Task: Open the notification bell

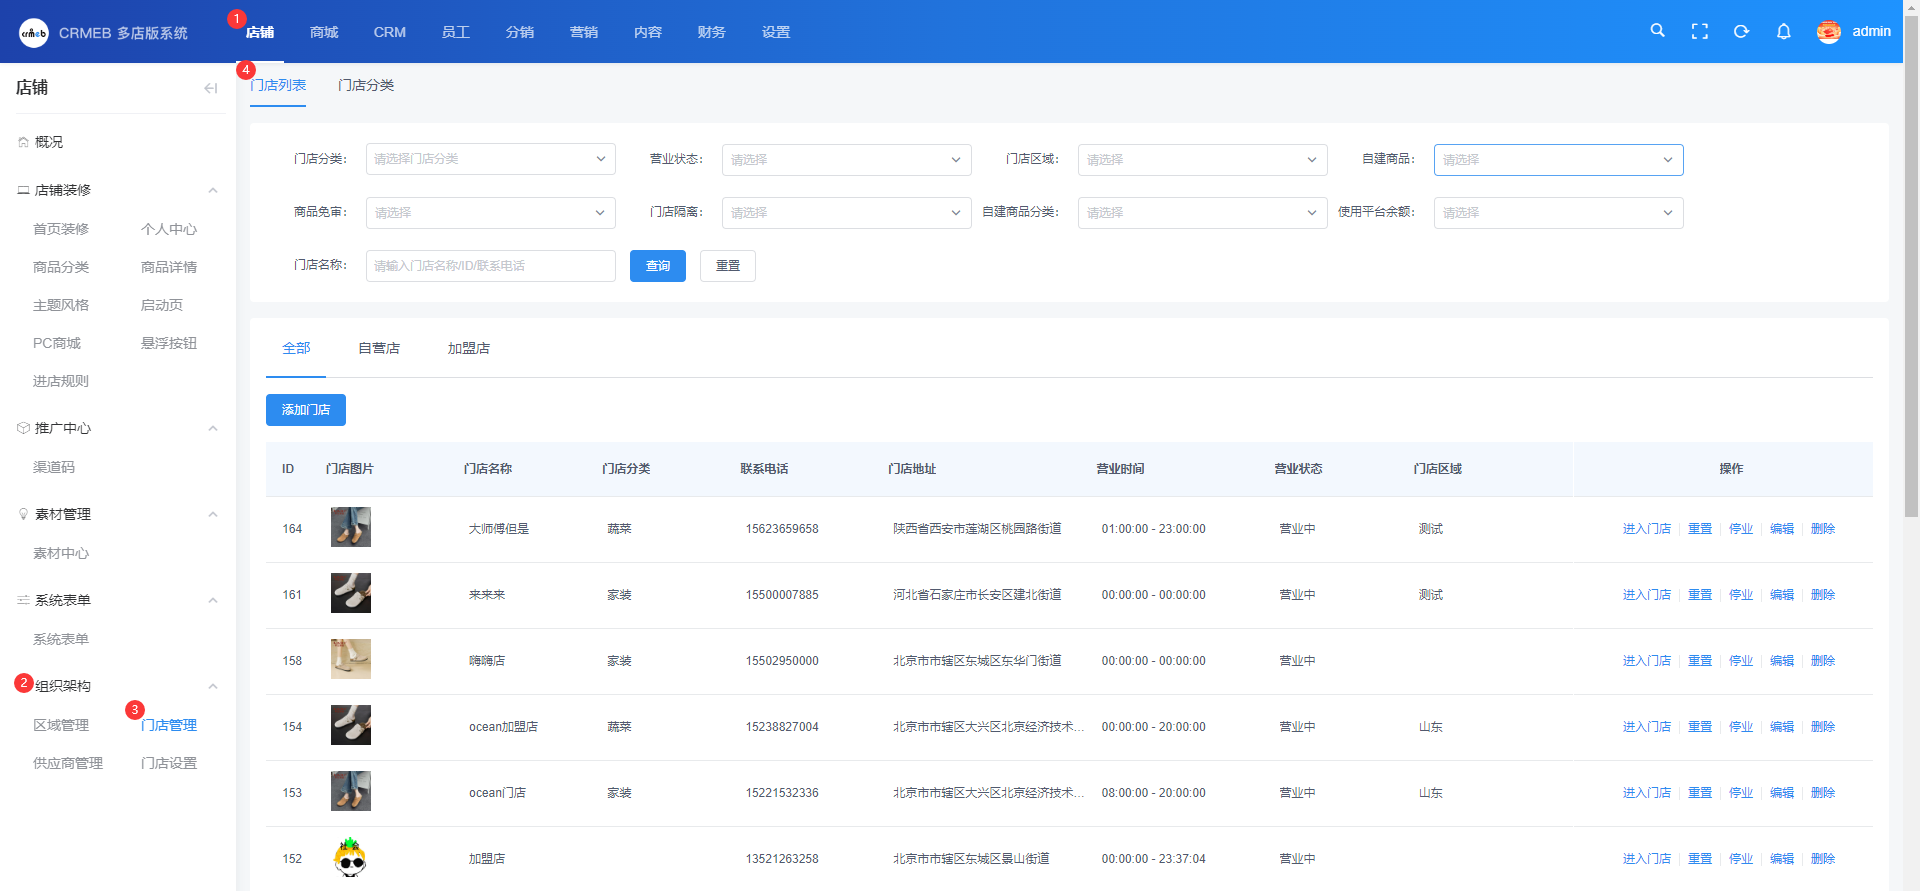Action: 1783,31
